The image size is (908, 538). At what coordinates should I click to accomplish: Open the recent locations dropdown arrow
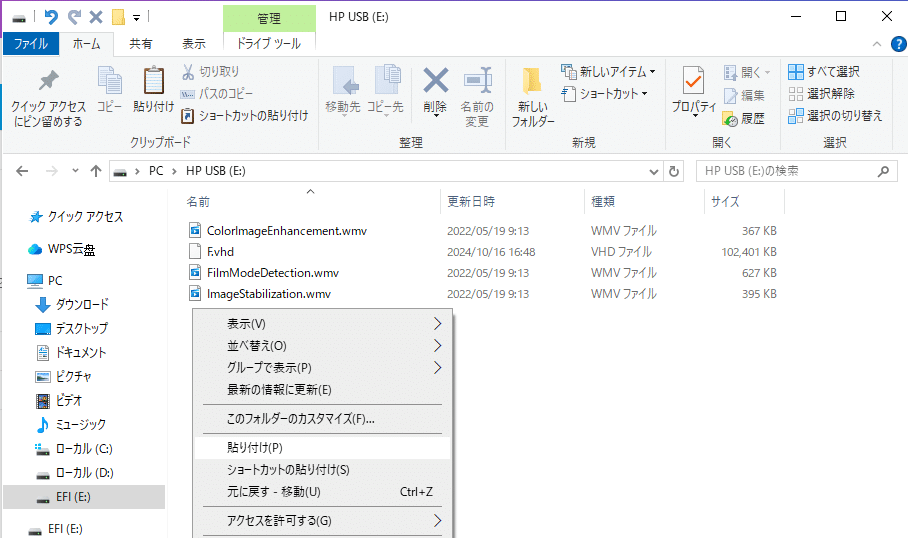(x=75, y=171)
